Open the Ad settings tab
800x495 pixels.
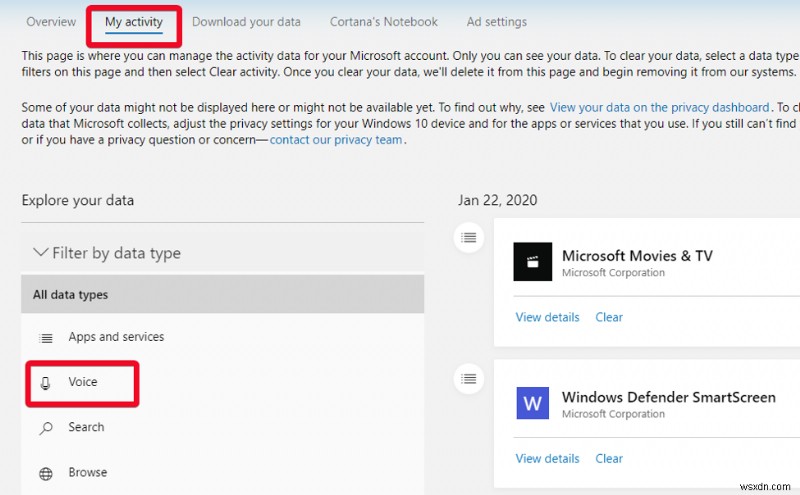[496, 21]
